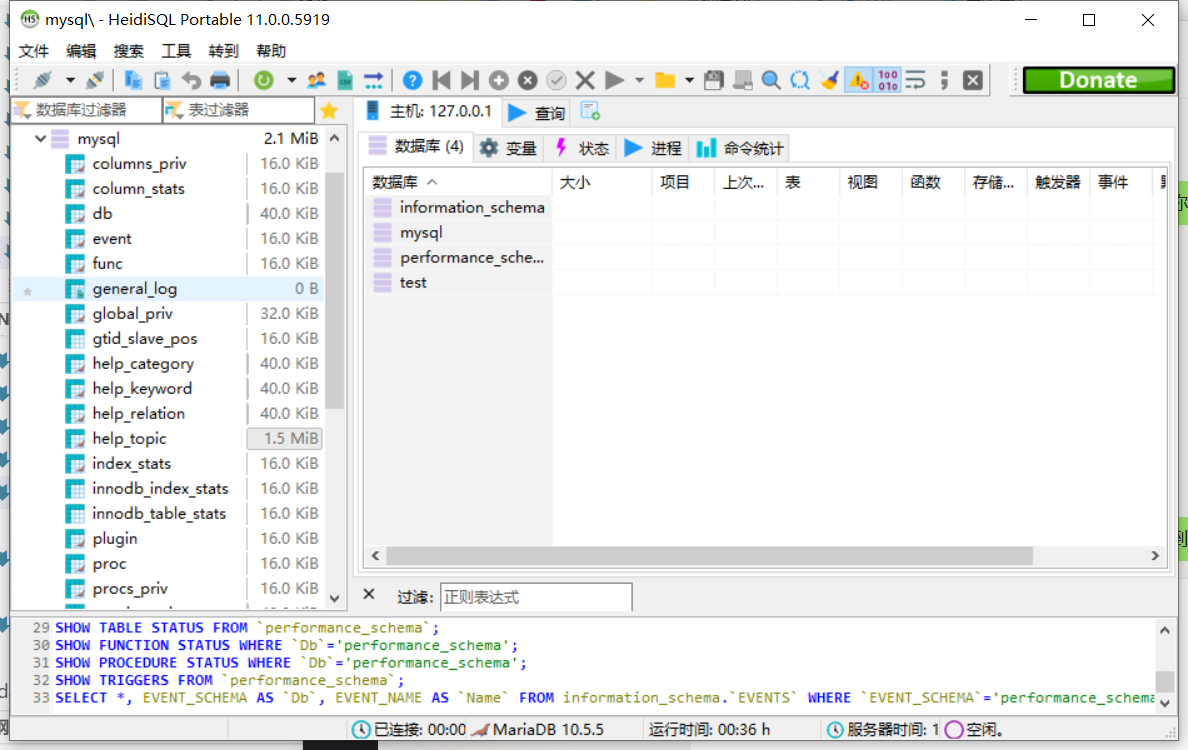Select the general_log table in tree
Screen dimensions: 1188x750
coord(134,289)
